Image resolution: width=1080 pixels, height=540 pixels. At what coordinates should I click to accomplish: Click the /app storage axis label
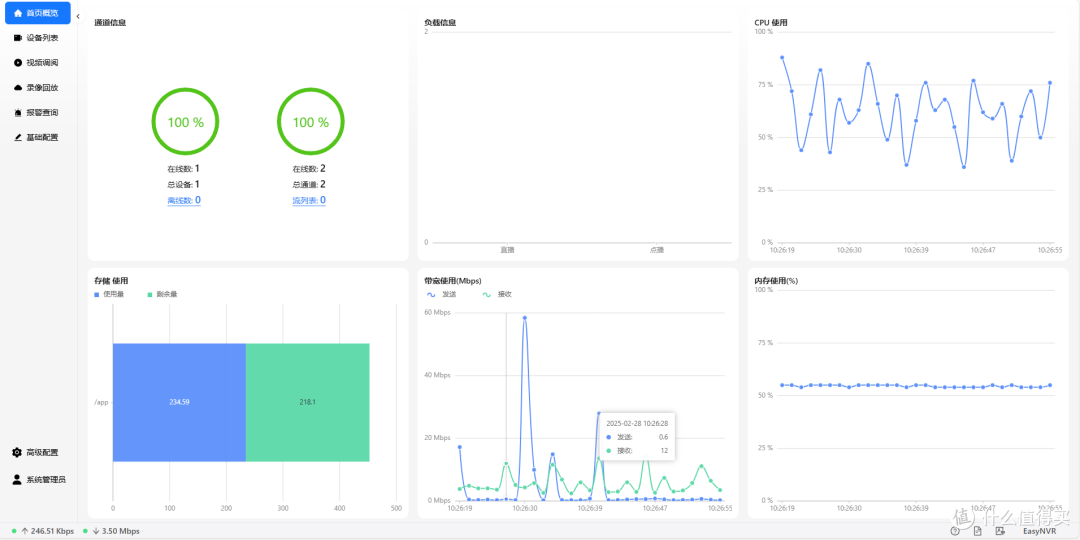pos(101,402)
